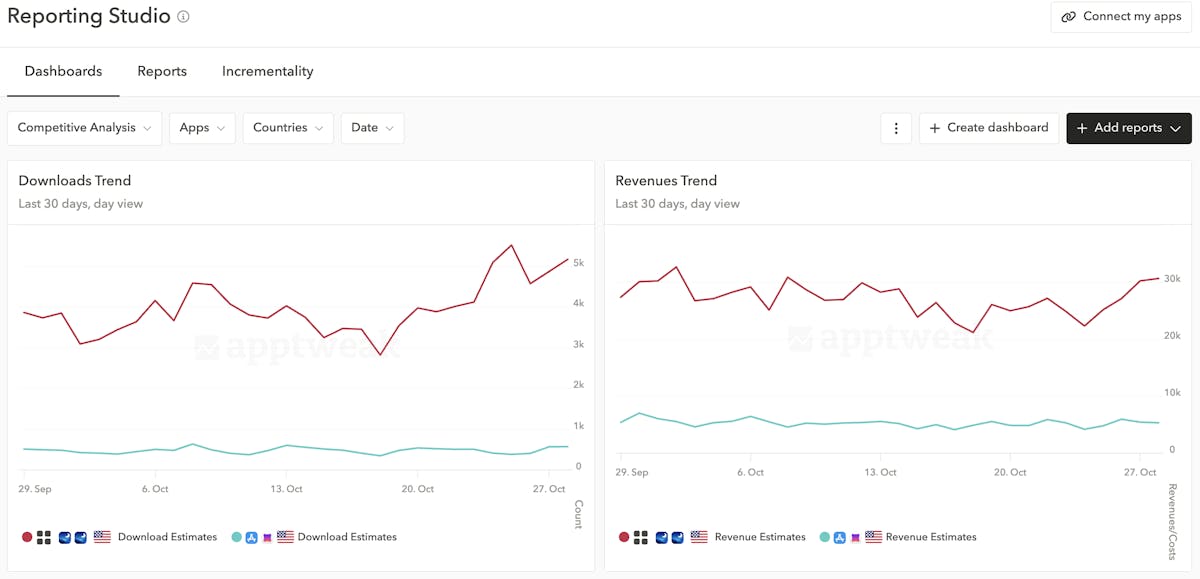Open the Date filter dropdown
This screenshot has width=1200, height=579.
372,128
